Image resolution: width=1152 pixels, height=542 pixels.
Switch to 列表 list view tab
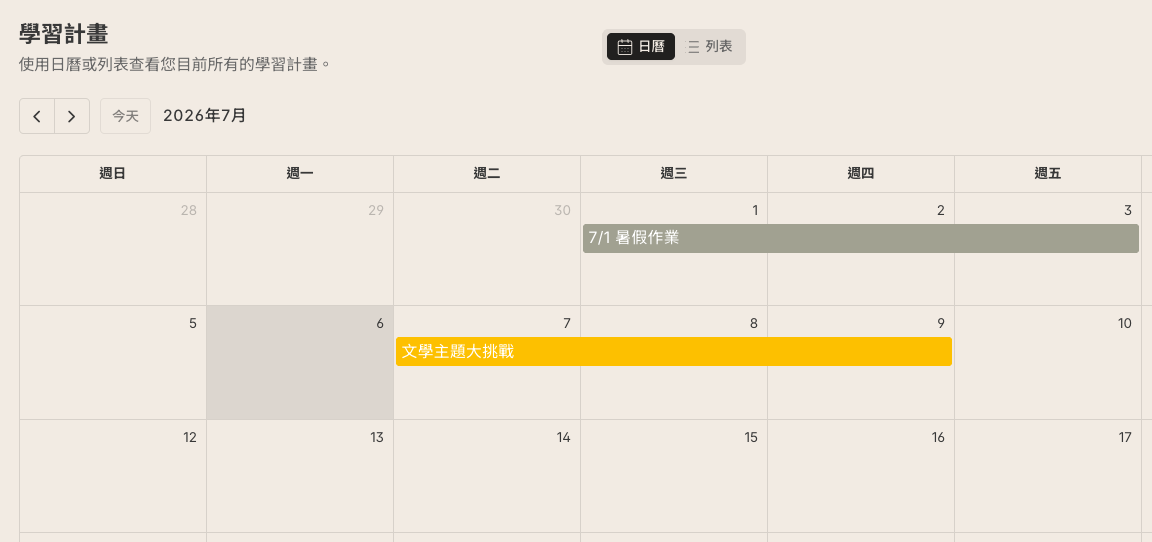[x=710, y=47]
